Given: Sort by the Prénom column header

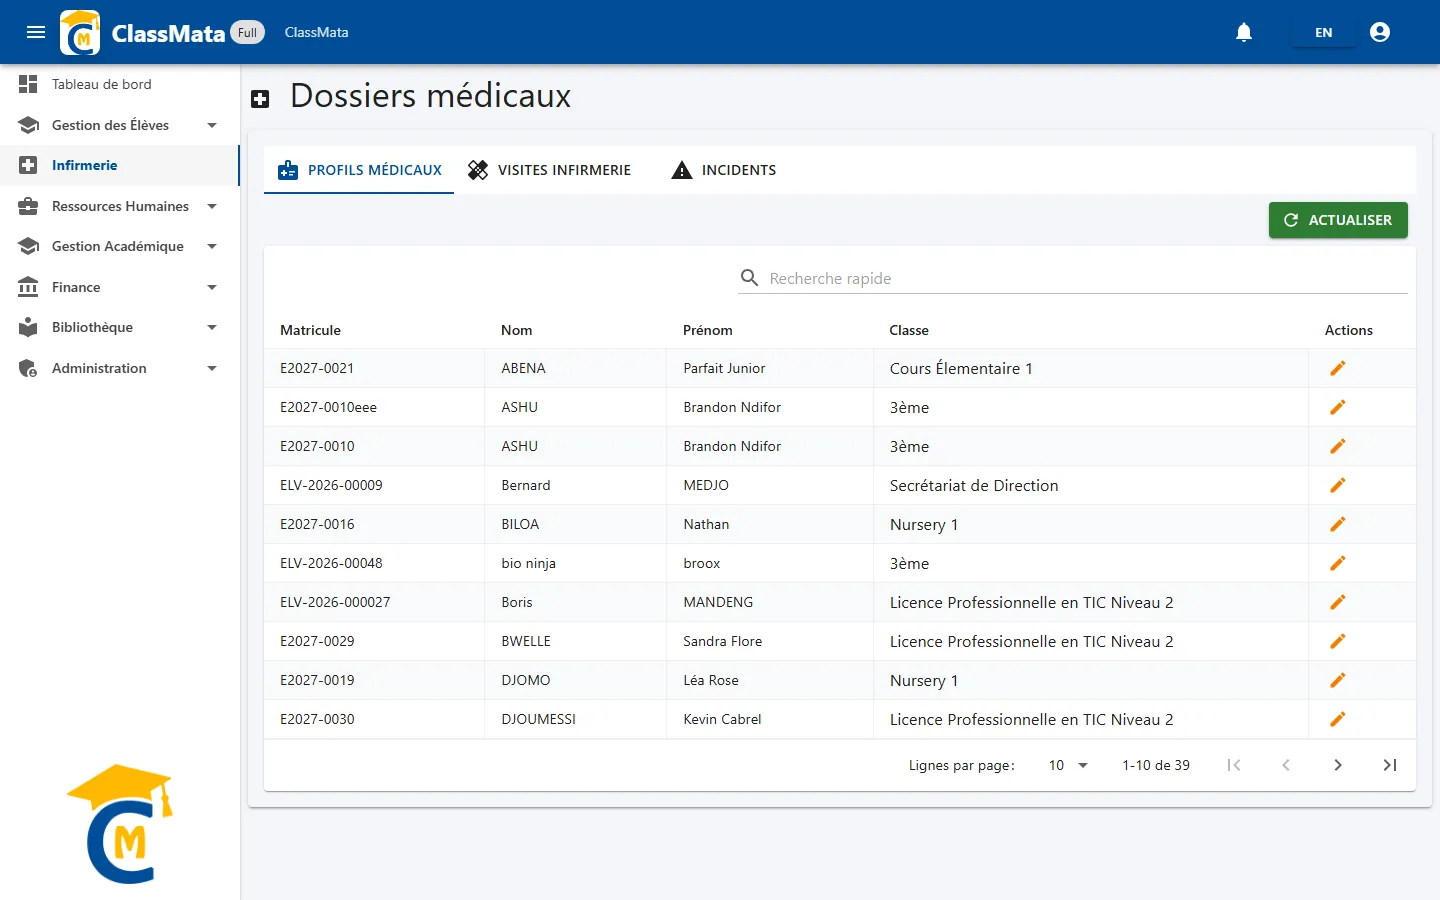Looking at the screenshot, I should point(708,330).
